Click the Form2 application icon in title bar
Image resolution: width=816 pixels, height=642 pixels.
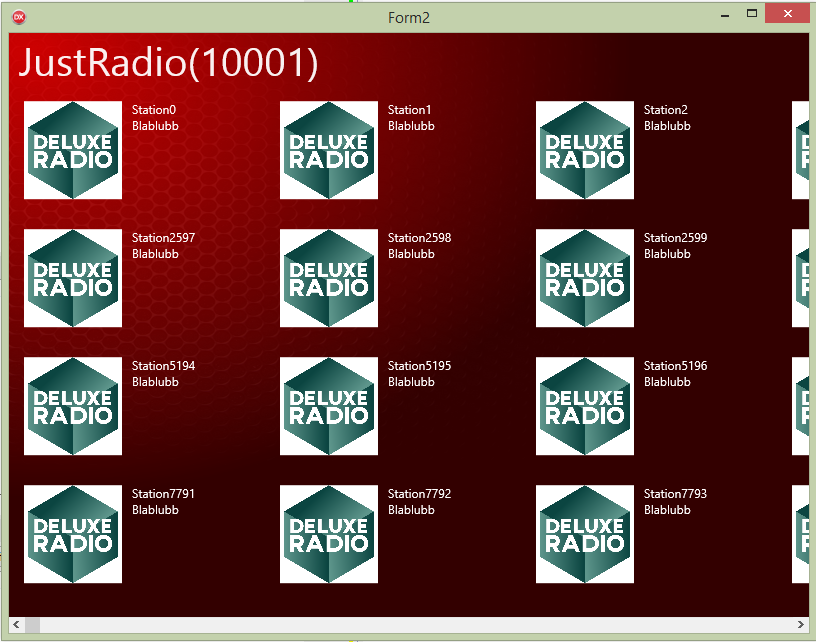point(18,17)
